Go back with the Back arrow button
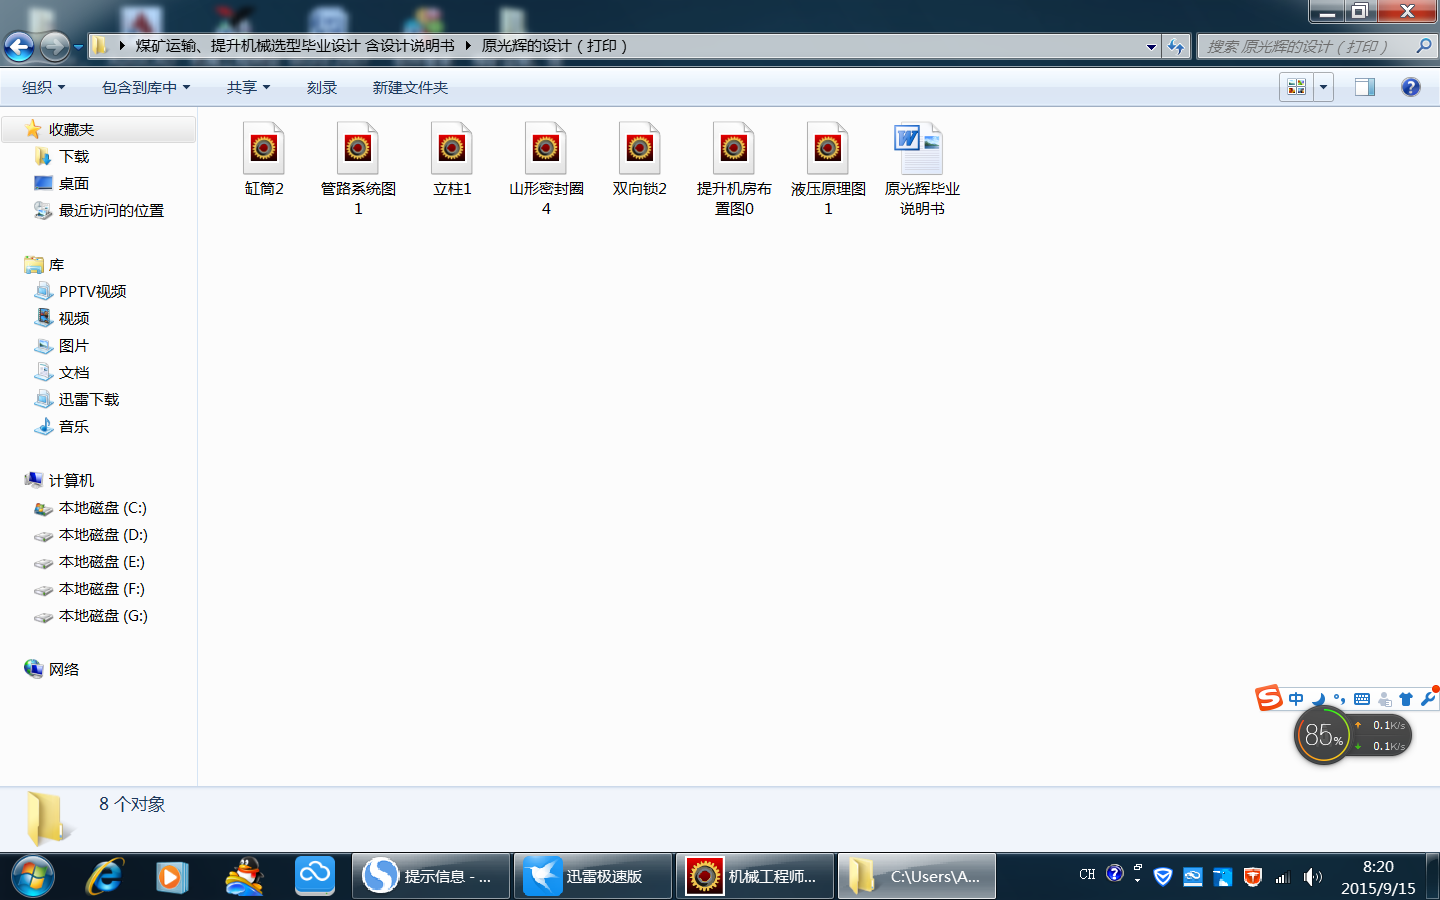The width and height of the screenshot is (1440, 900). tap(19, 46)
